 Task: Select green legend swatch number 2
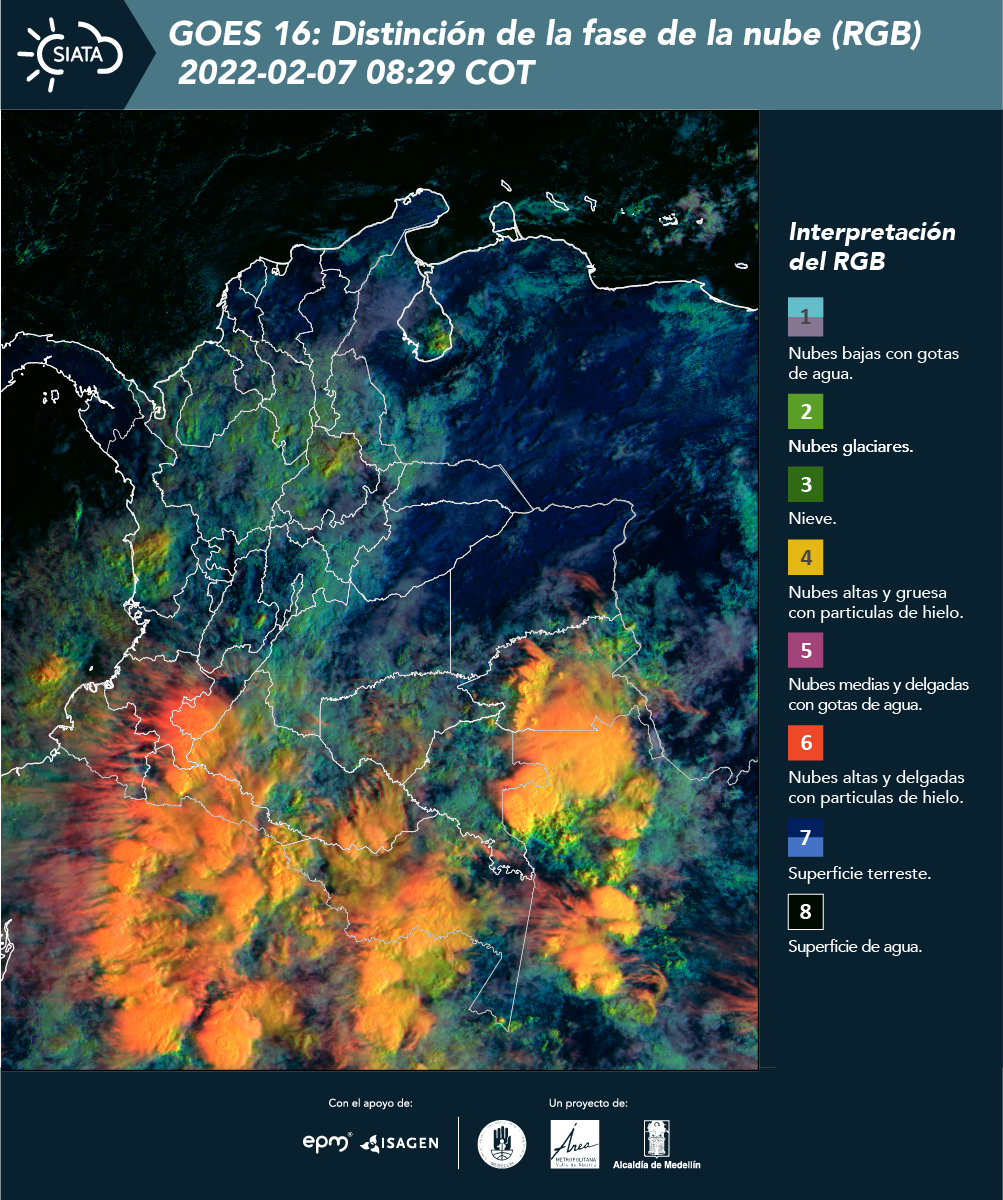point(805,411)
